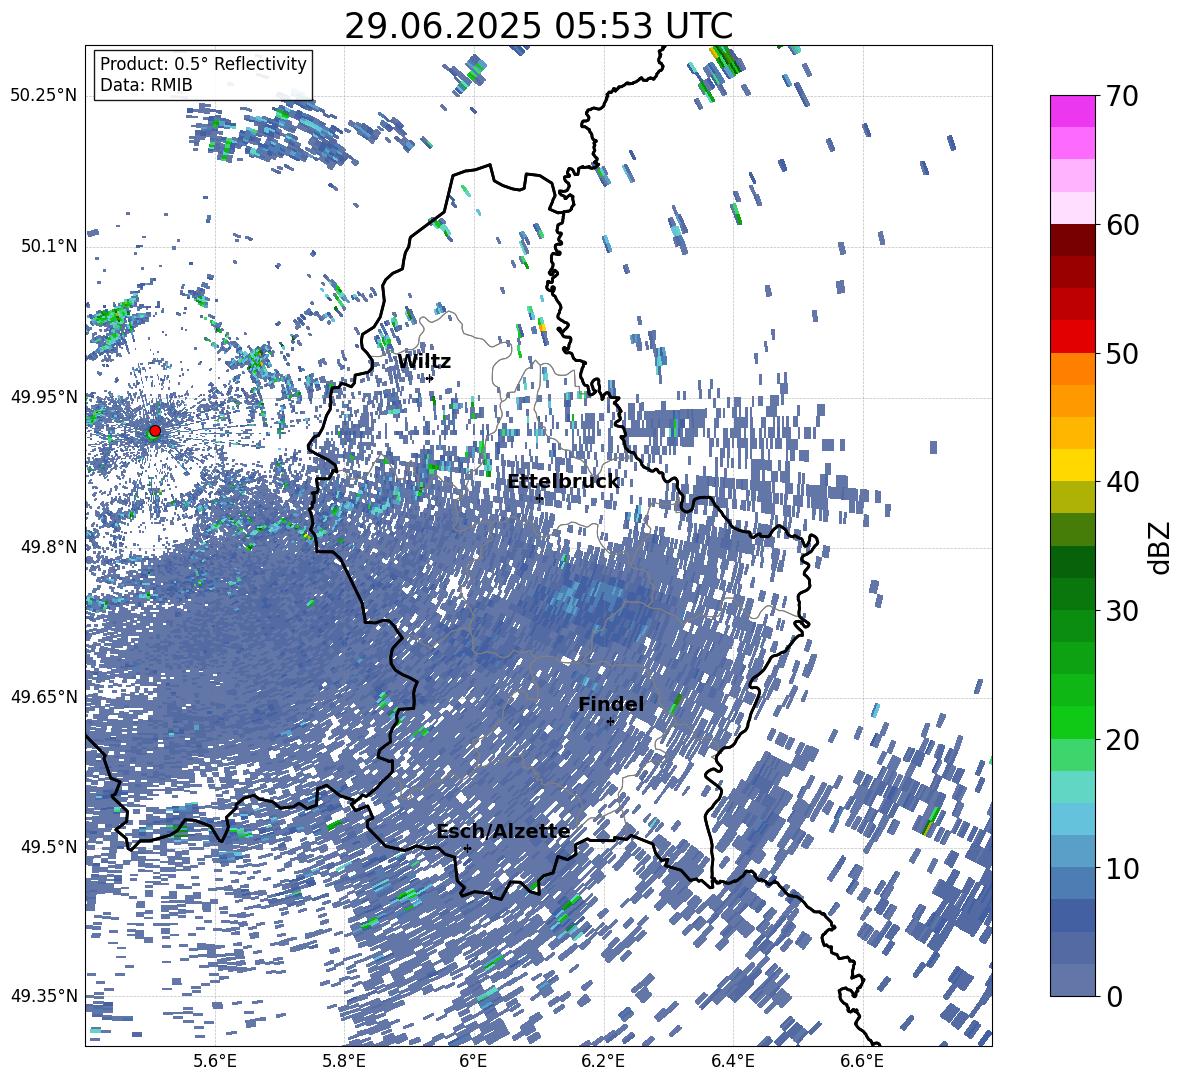Click the Findel cross marker

(x=610, y=722)
